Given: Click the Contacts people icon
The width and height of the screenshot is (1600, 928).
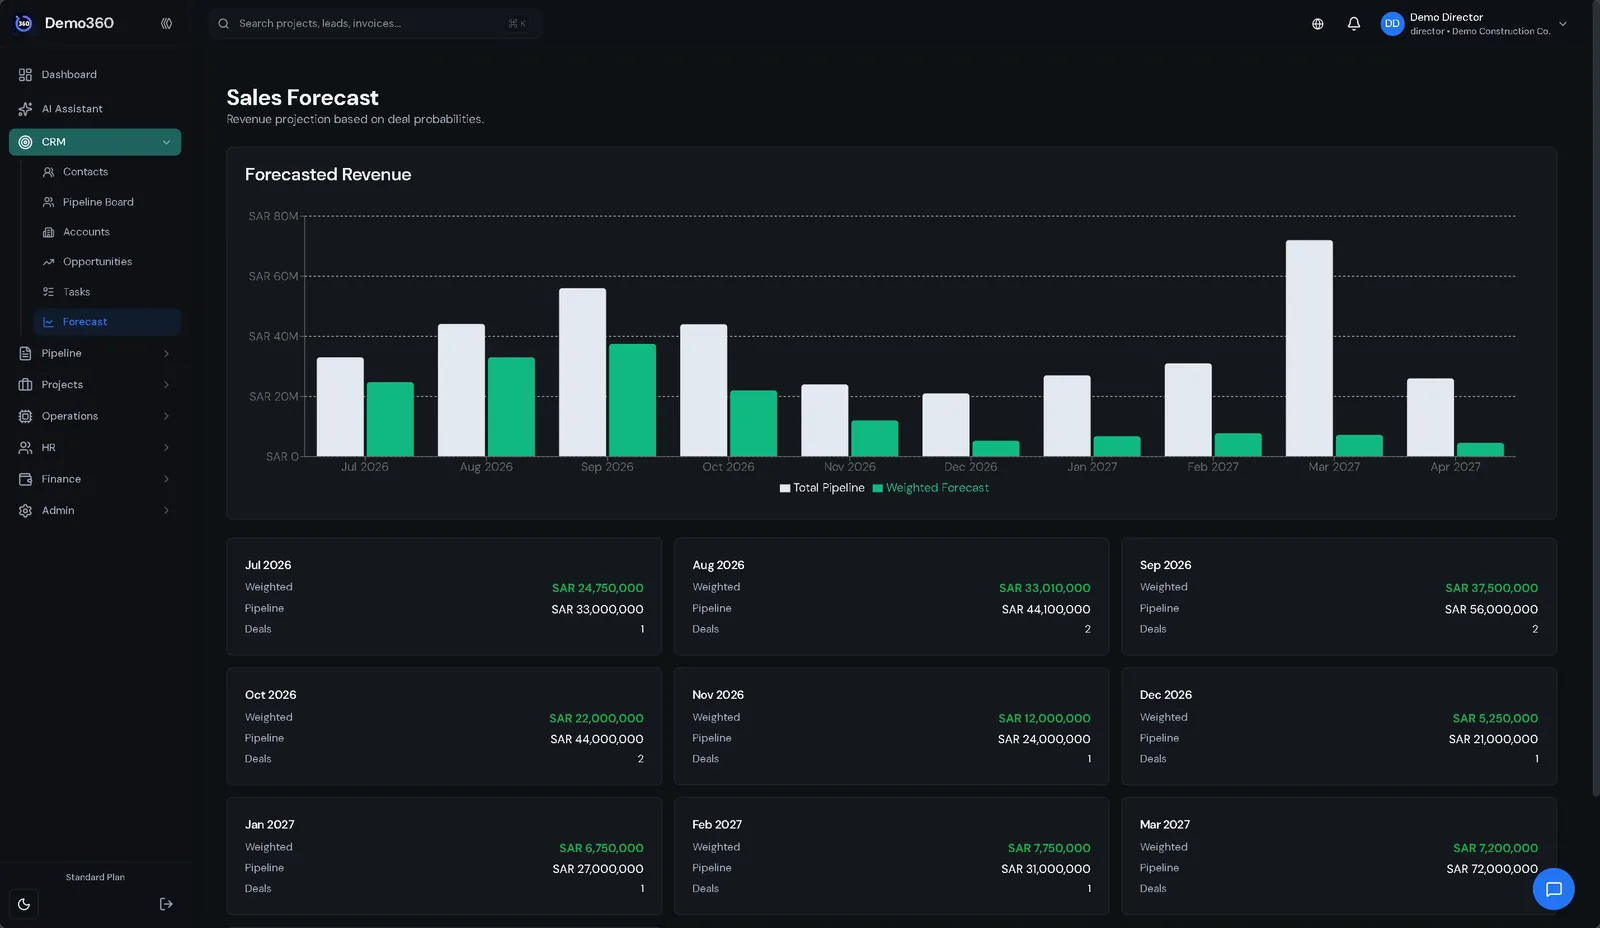Looking at the screenshot, I should [48, 172].
